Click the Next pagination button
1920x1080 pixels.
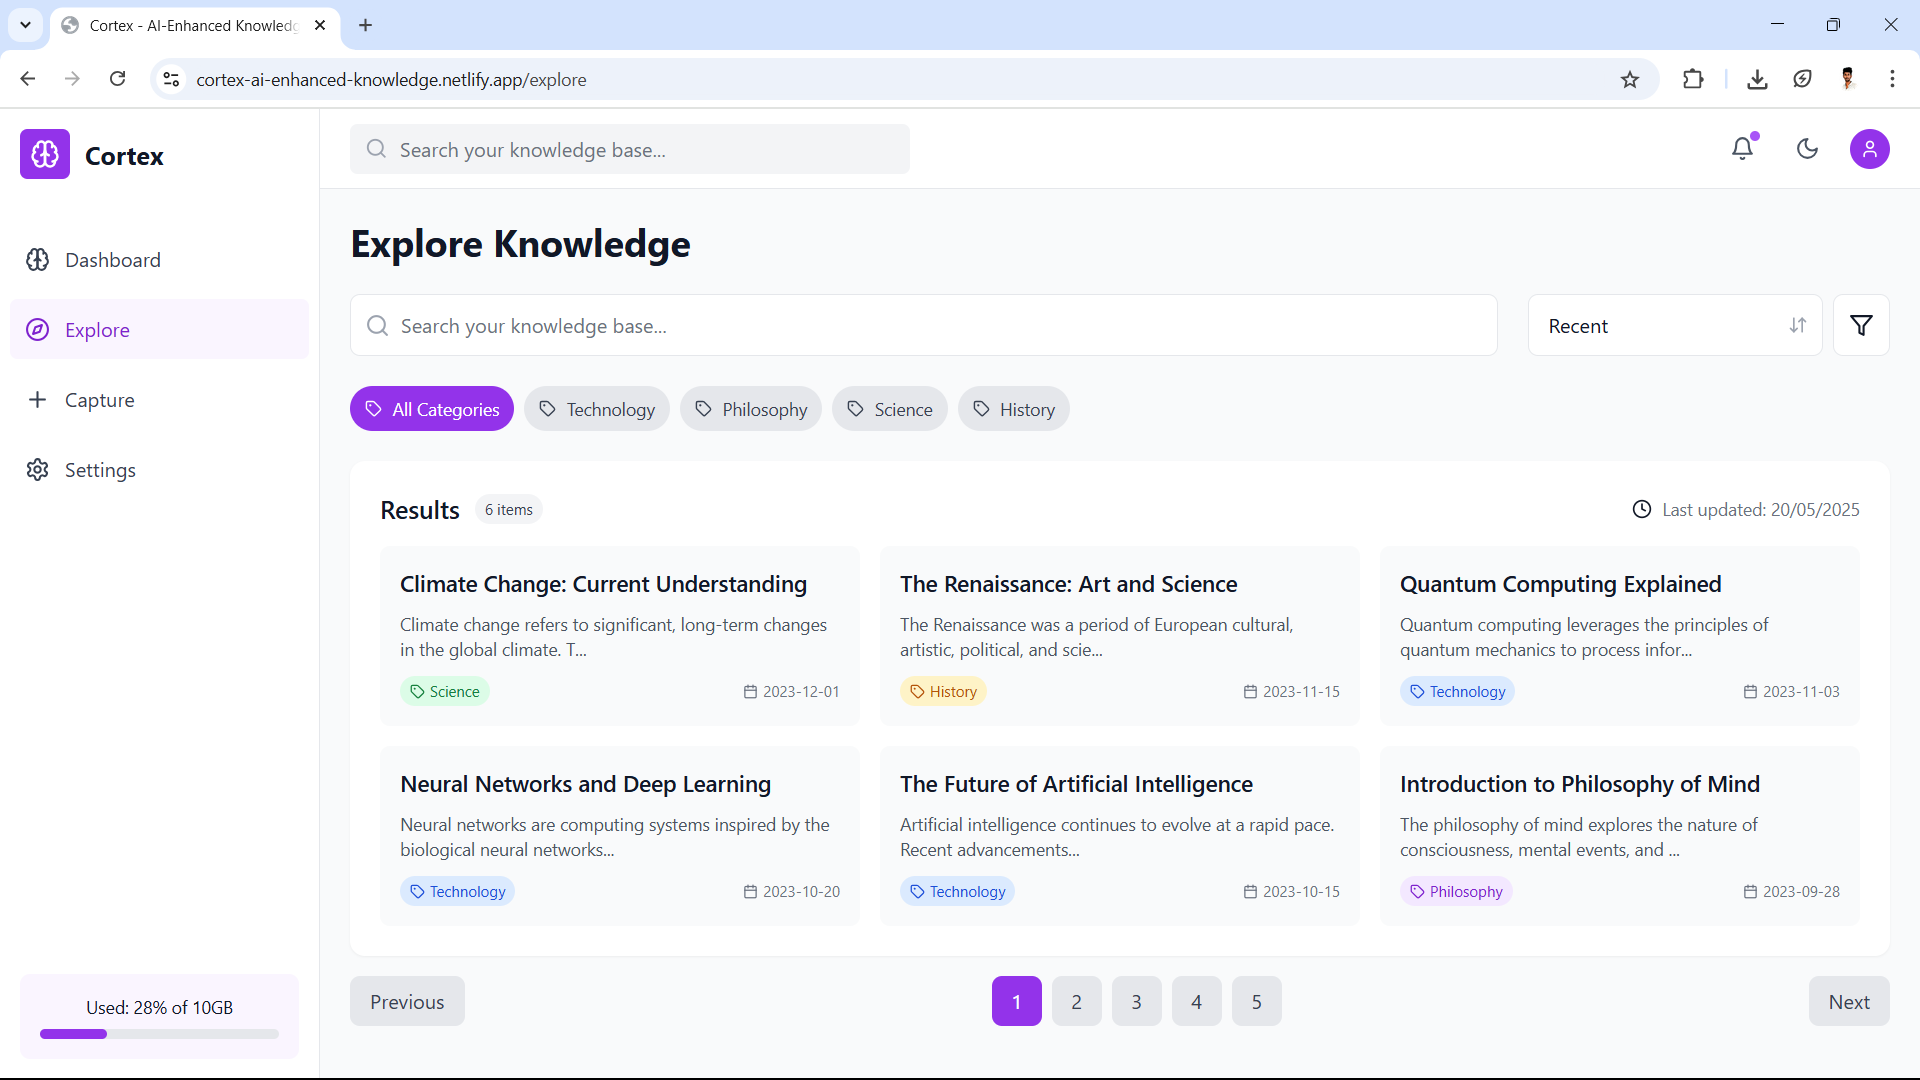1848,1001
